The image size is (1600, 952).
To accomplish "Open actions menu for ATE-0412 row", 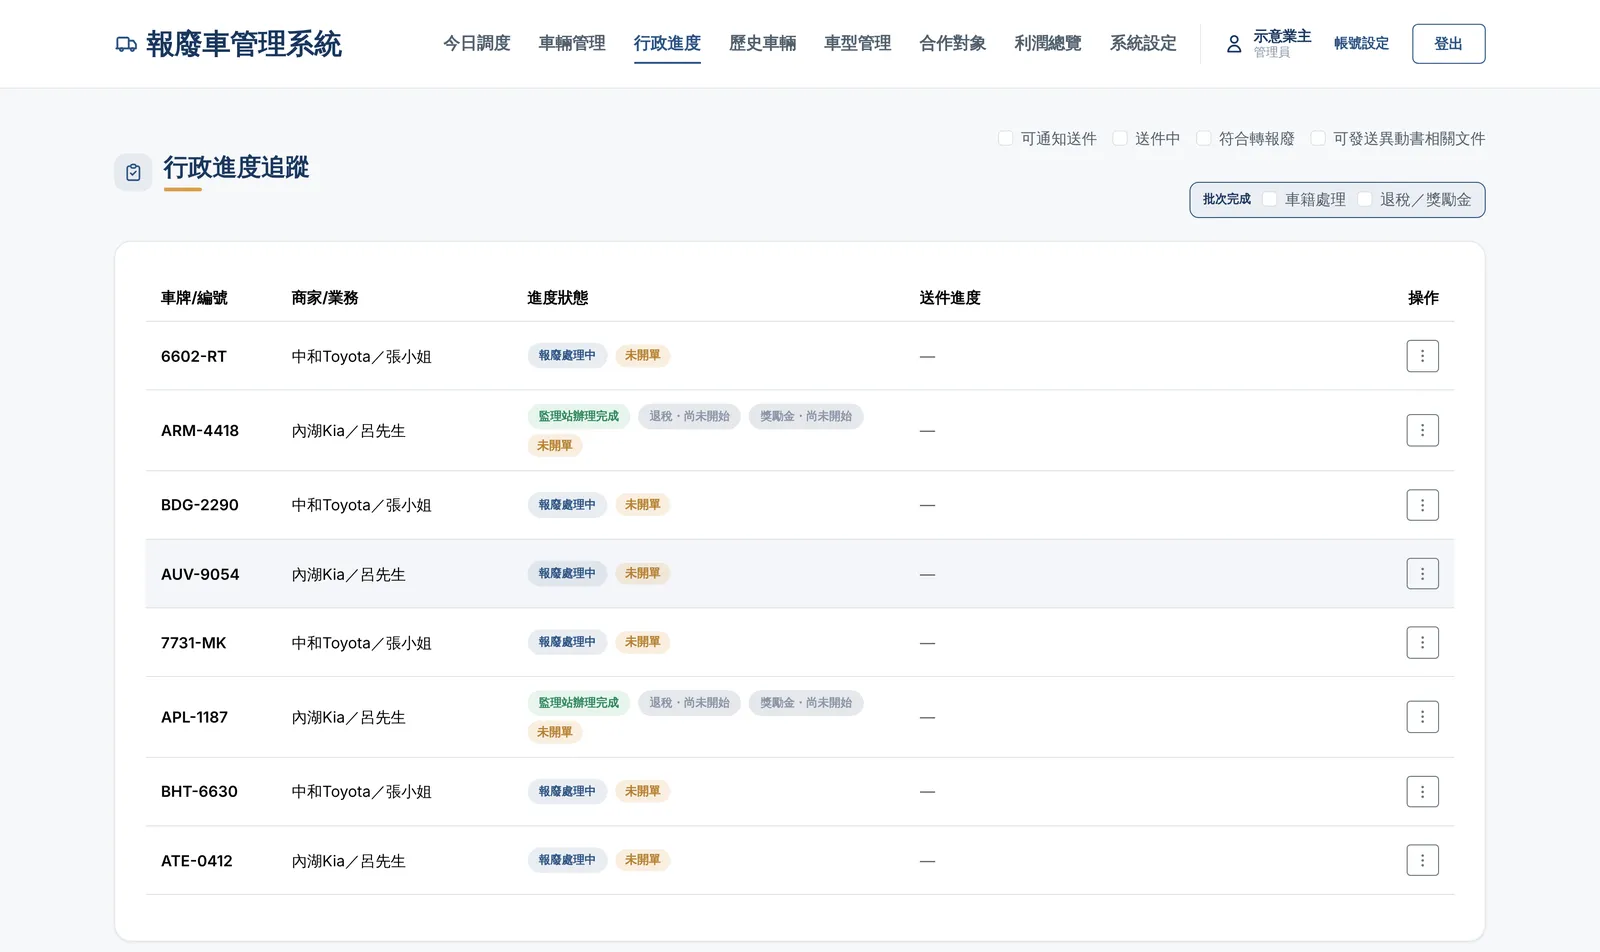I will click(x=1422, y=860).
